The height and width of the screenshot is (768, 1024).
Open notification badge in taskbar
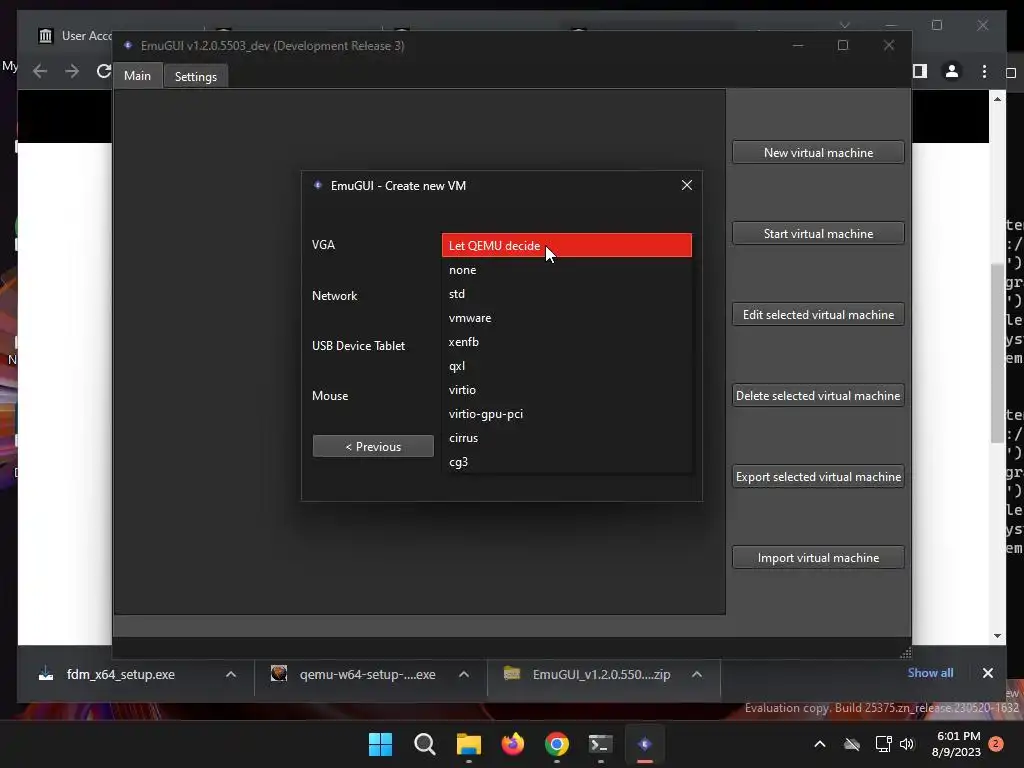(996, 744)
